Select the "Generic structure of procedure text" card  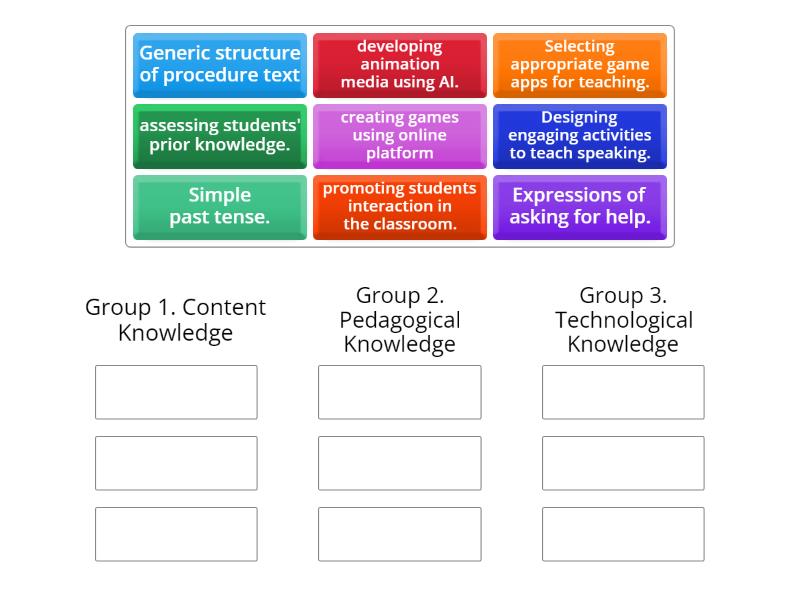pos(220,66)
